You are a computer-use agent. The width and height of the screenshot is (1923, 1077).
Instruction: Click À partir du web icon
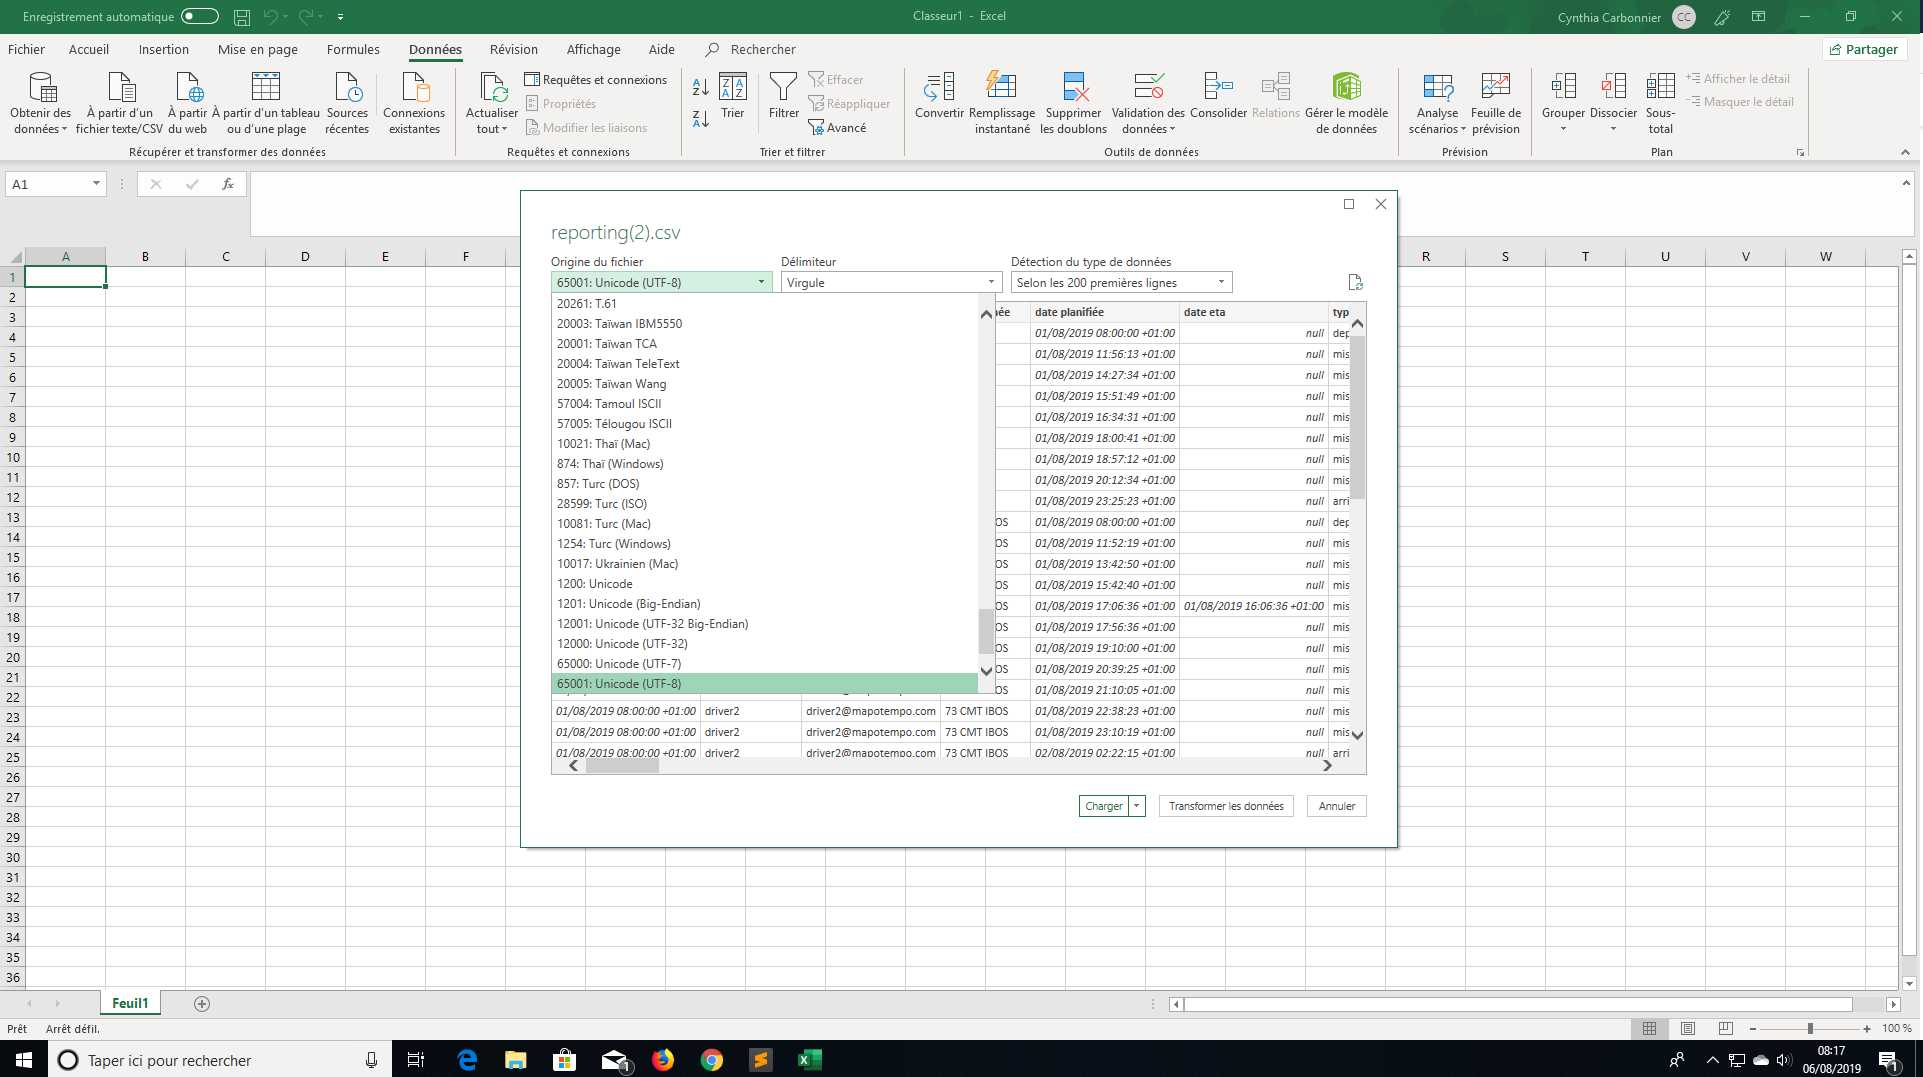click(x=188, y=87)
